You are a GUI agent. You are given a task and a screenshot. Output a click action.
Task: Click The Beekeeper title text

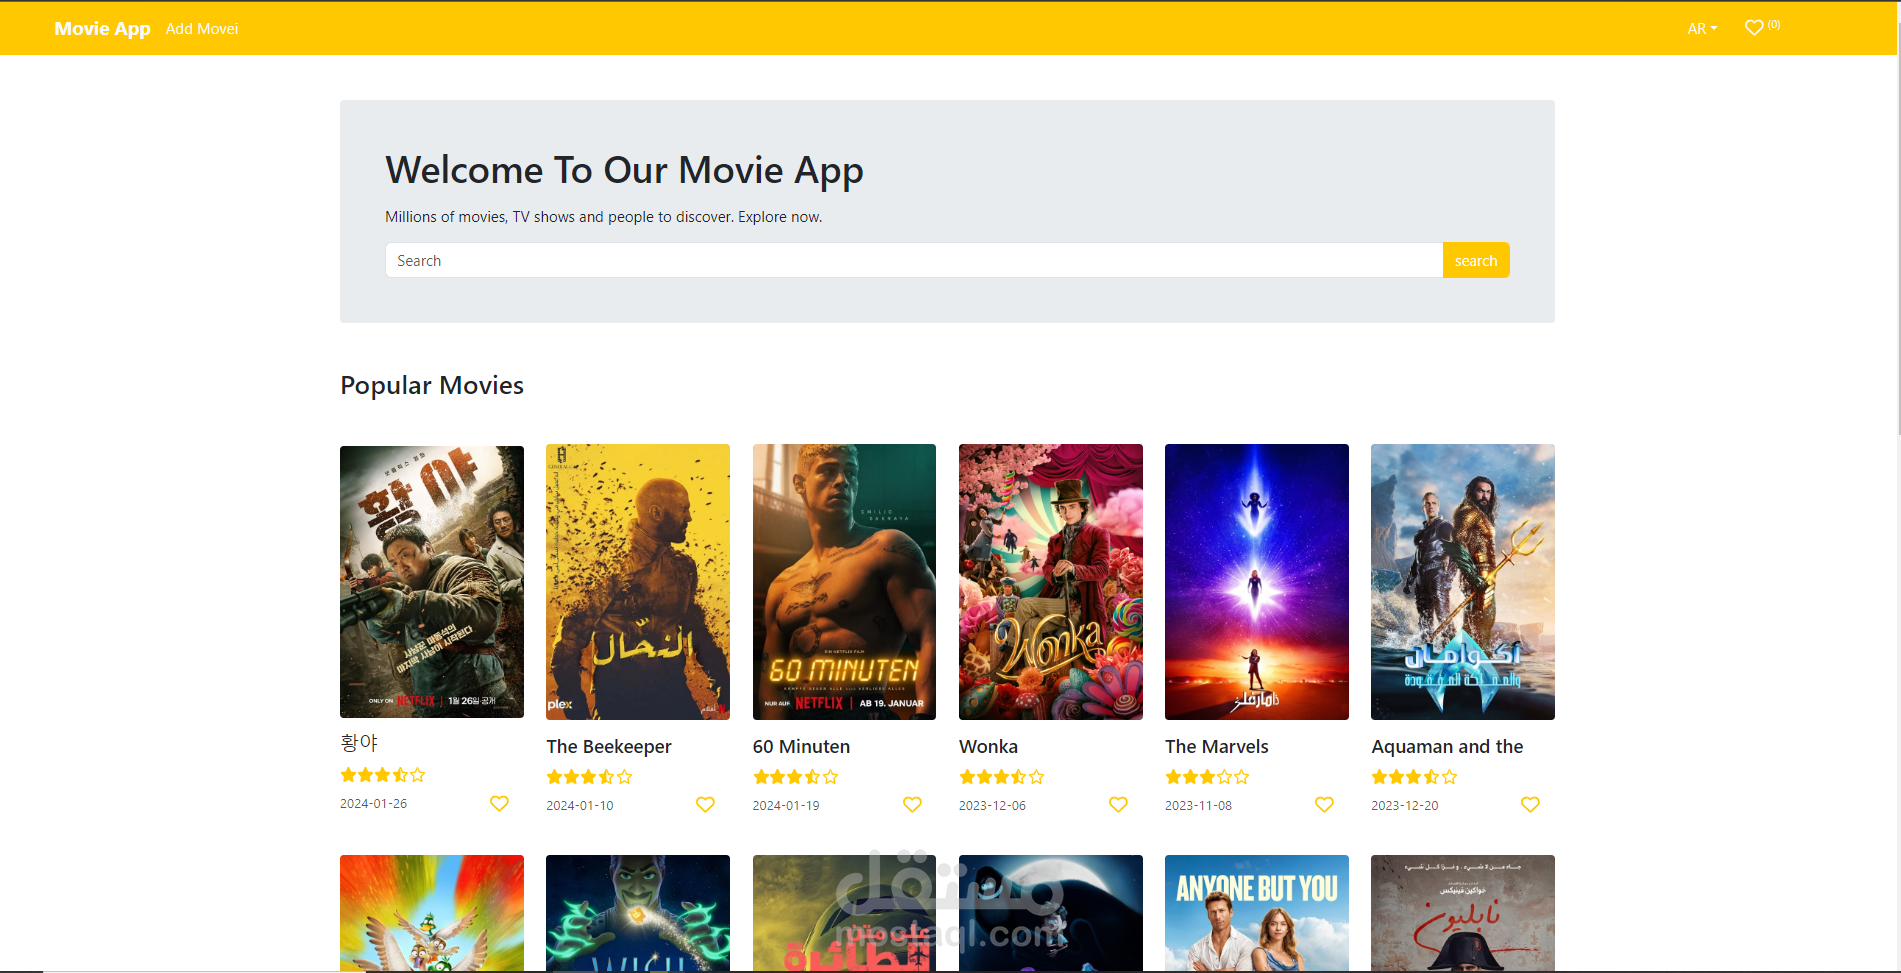point(609,746)
